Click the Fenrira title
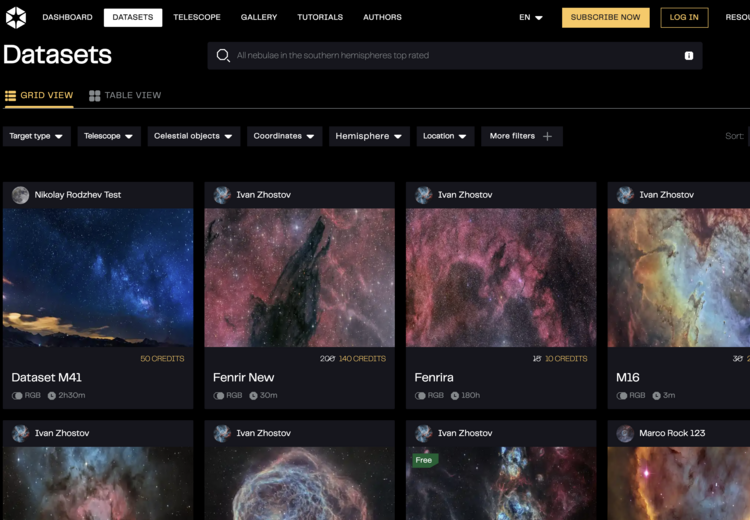Image resolution: width=750 pixels, height=520 pixels. coord(434,378)
